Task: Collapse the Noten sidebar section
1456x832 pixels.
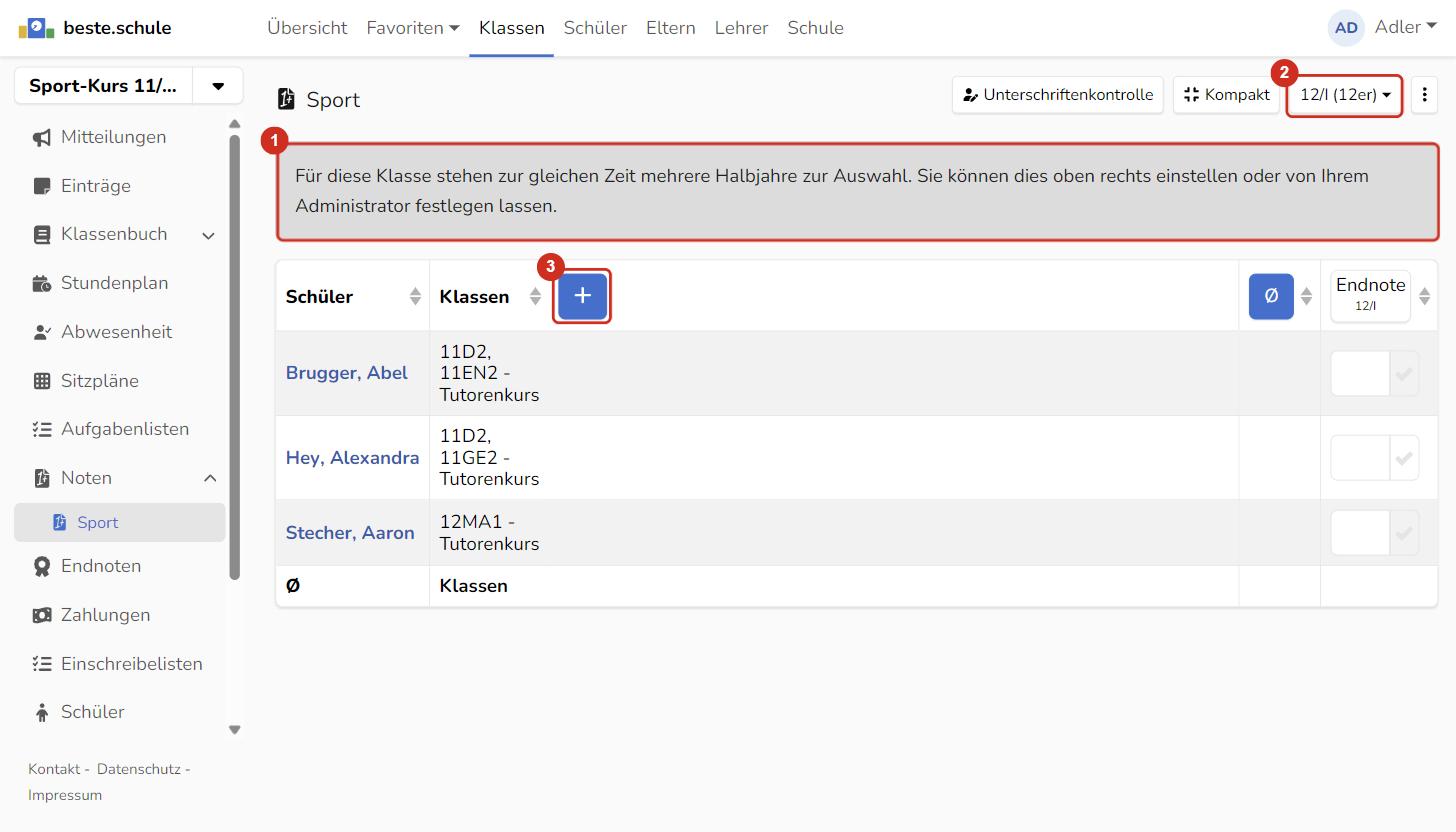Action: (210, 478)
